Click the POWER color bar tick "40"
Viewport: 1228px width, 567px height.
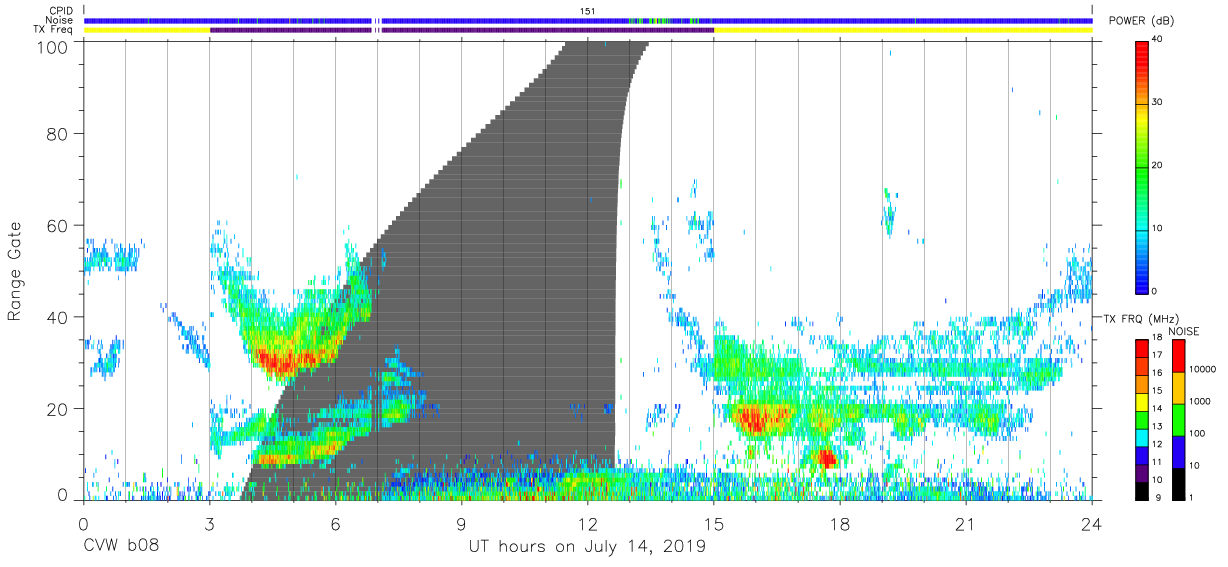click(1158, 40)
